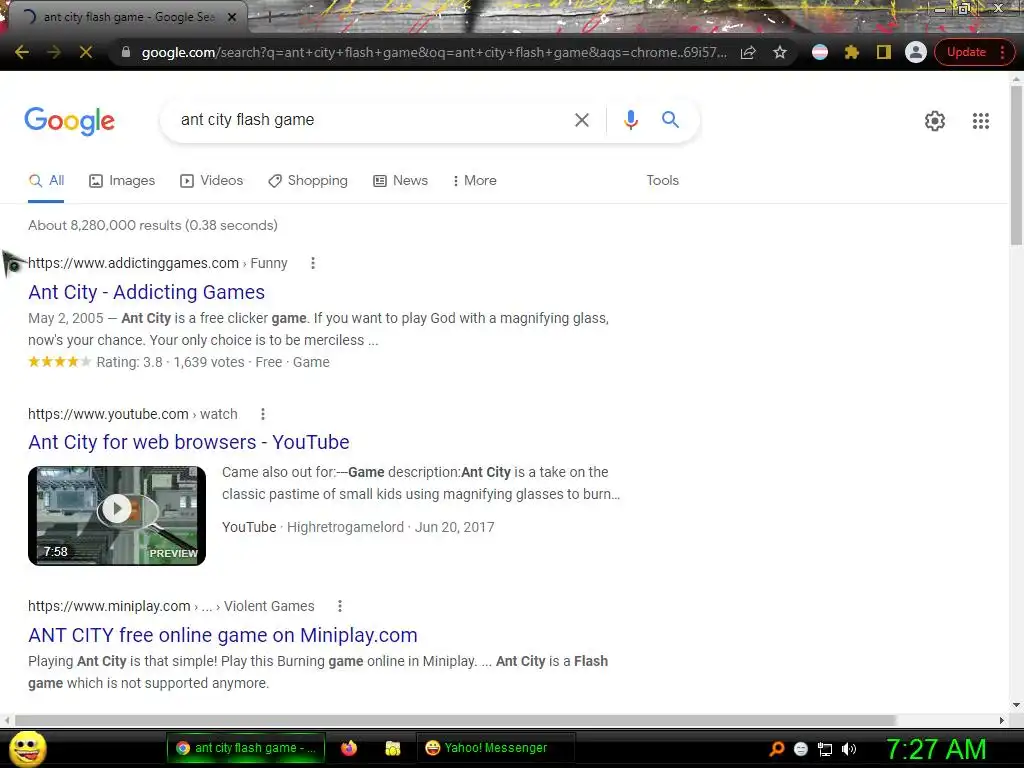The height and width of the screenshot is (768, 1024).
Task: Open options for addictinggames.com result
Action: pos(313,263)
